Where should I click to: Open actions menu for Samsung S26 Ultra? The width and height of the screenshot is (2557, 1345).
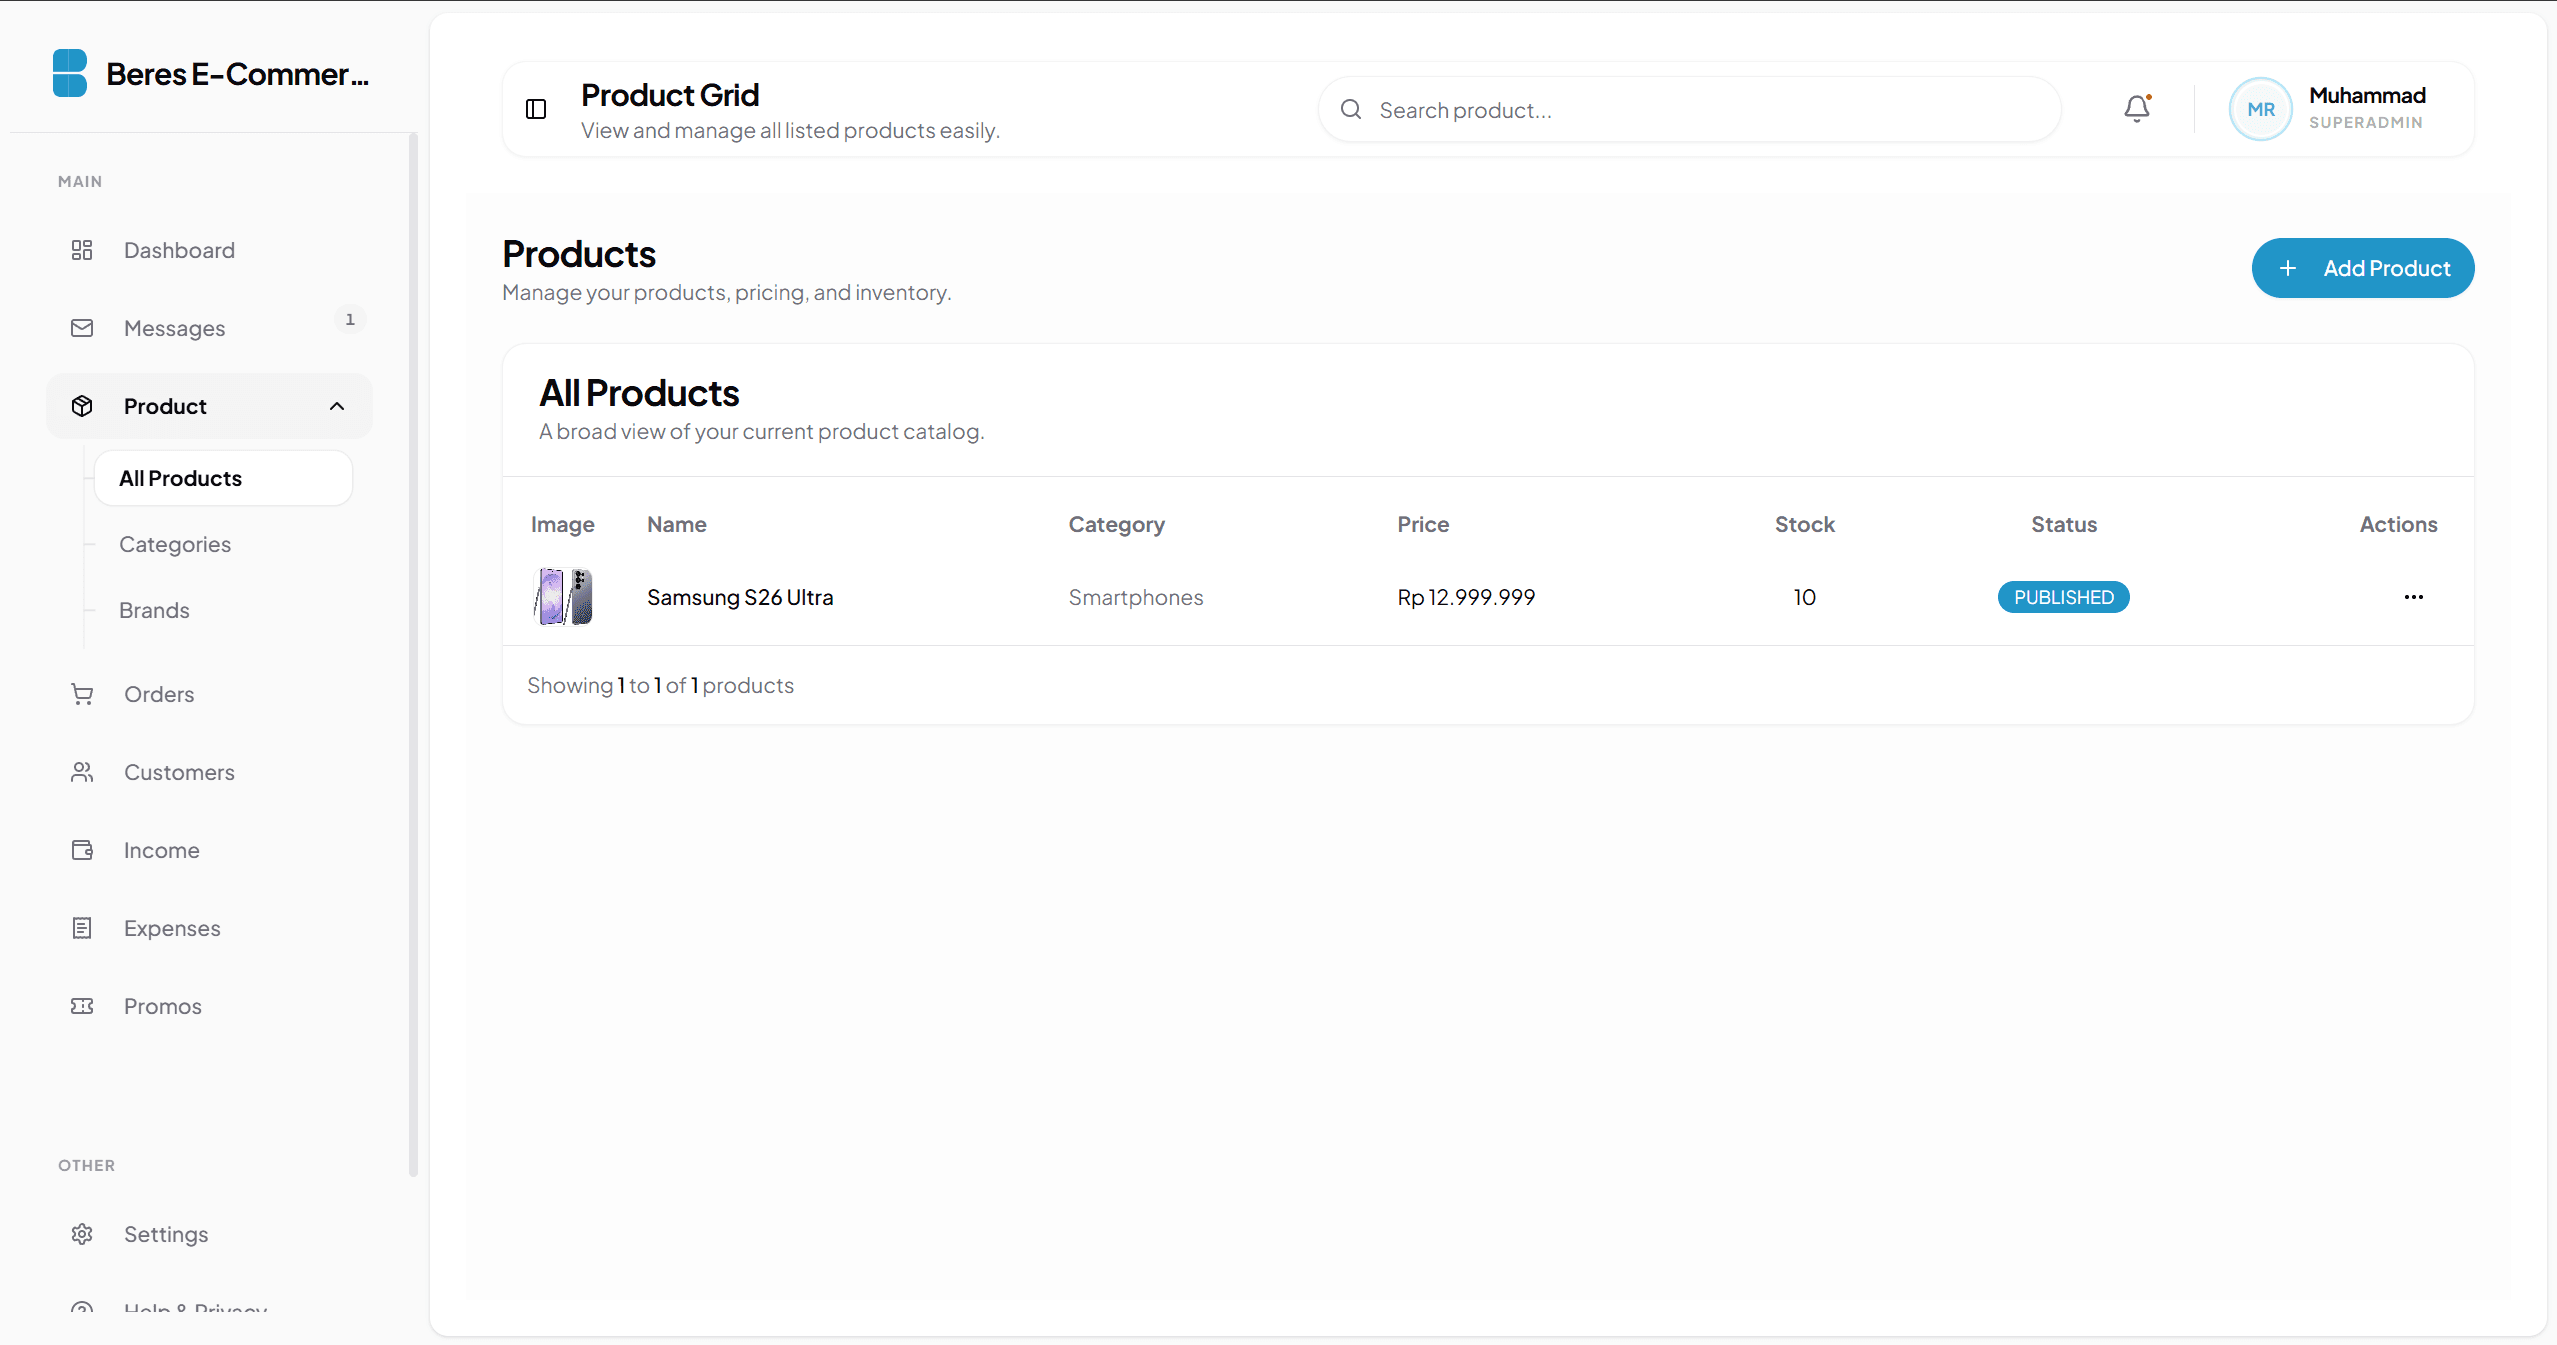click(x=2413, y=597)
